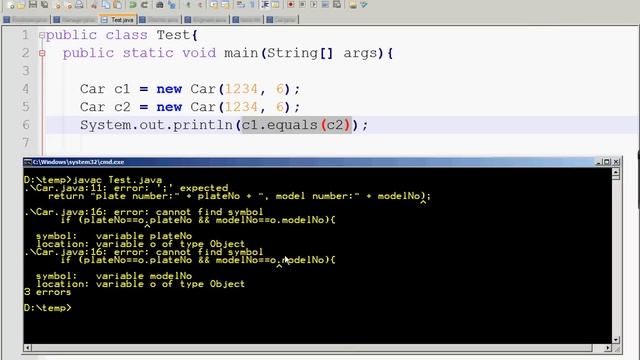Open cmd.exe window system menu icon
The image size is (640, 360).
pyautogui.click(x=27, y=162)
